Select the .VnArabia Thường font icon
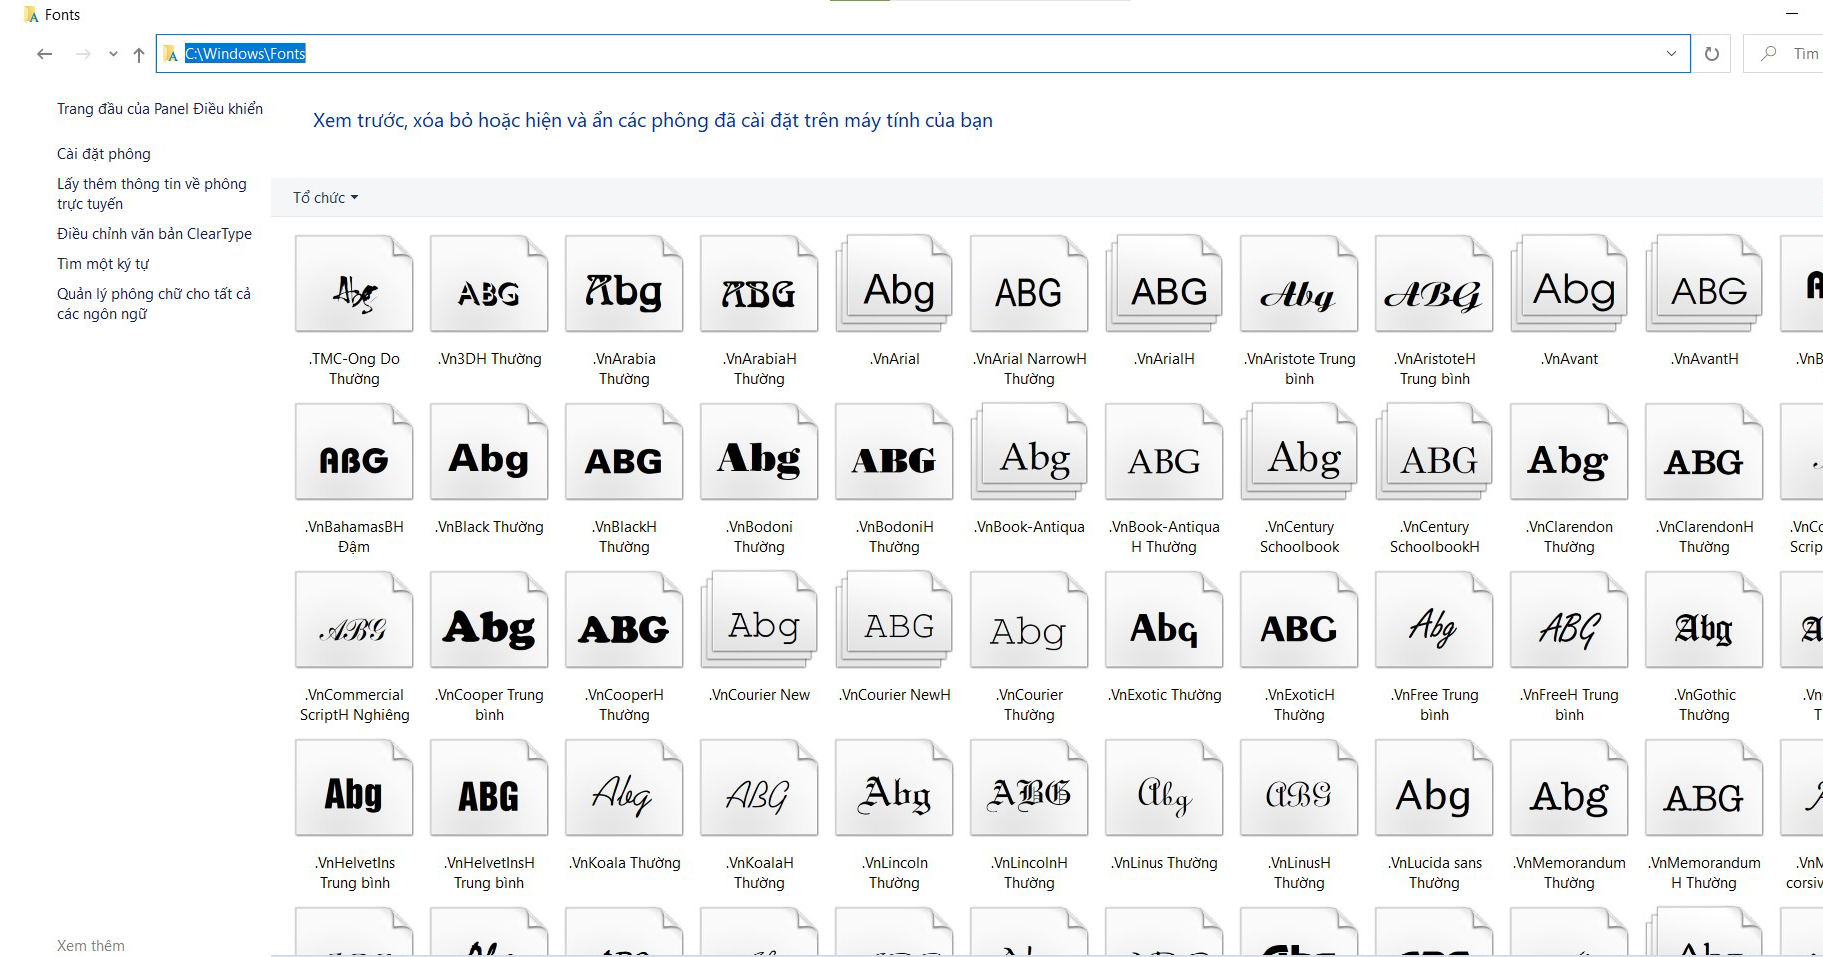This screenshot has height=957, width=1823. (624, 284)
